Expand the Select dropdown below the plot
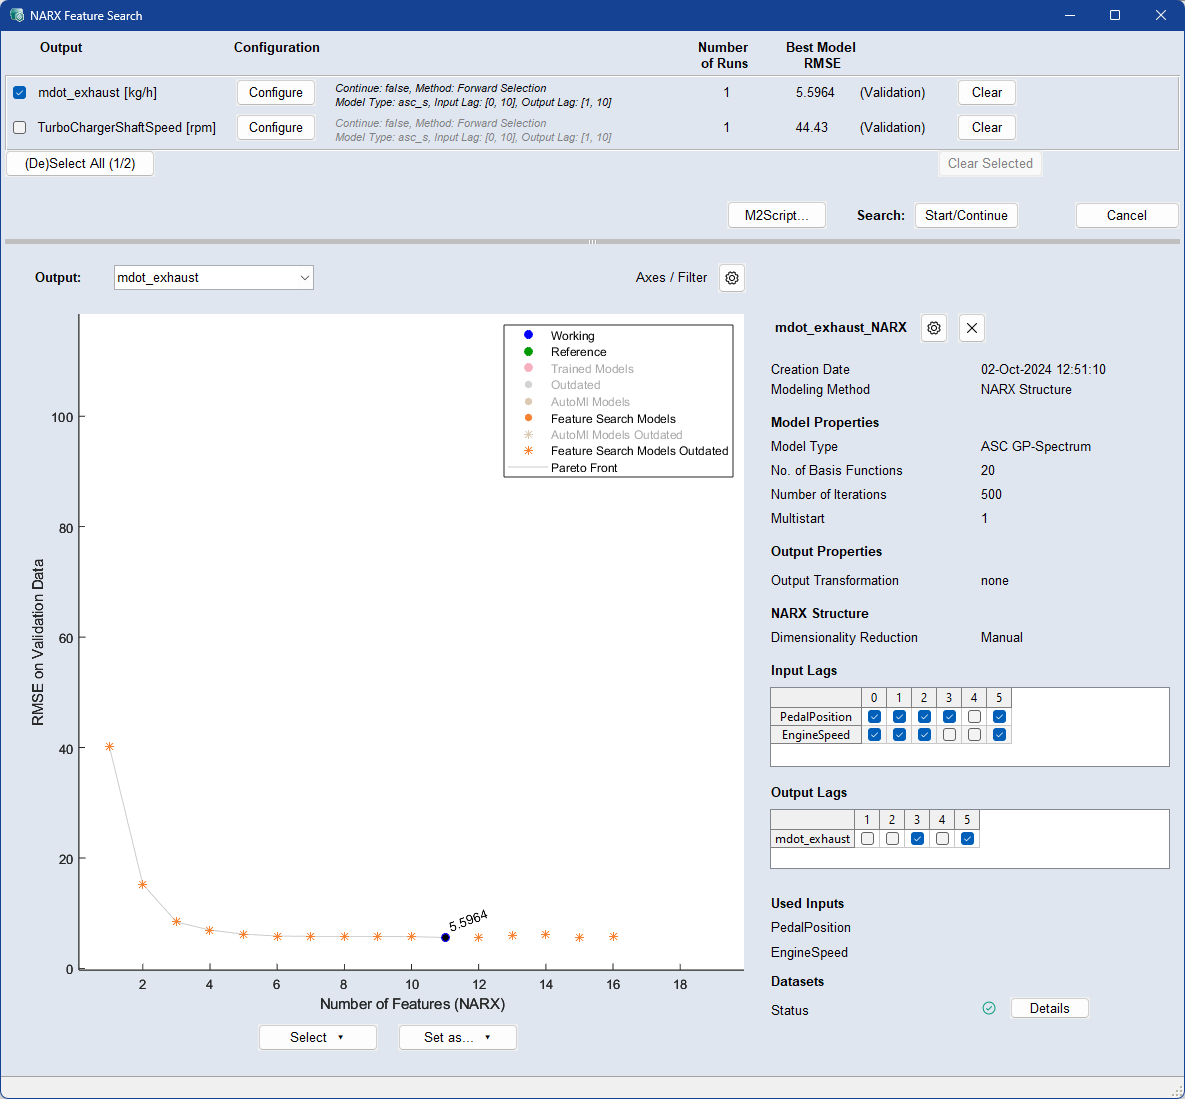The width and height of the screenshot is (1185, 1099). (317, 1037)
